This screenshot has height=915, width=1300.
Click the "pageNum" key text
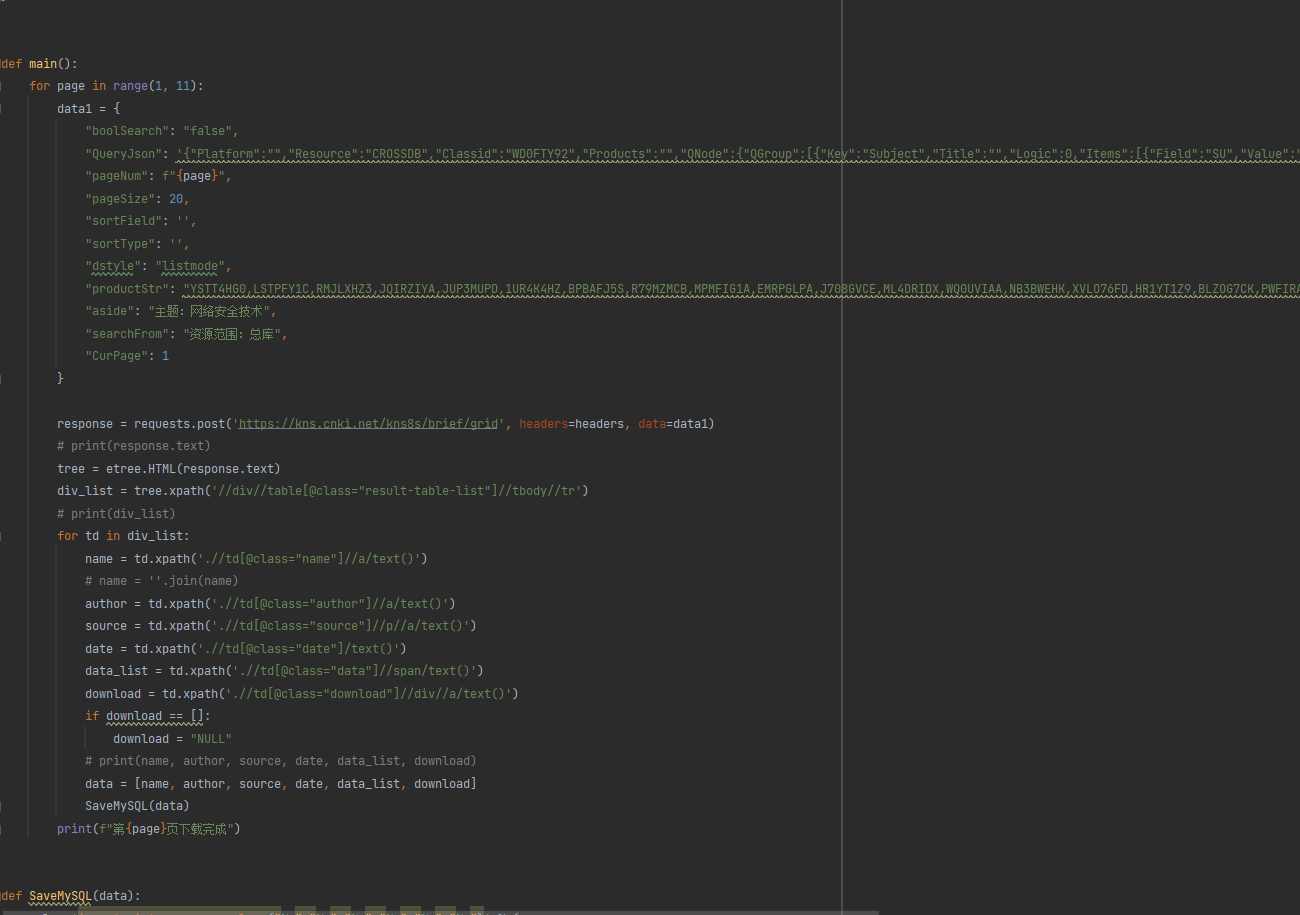point(116,176)
